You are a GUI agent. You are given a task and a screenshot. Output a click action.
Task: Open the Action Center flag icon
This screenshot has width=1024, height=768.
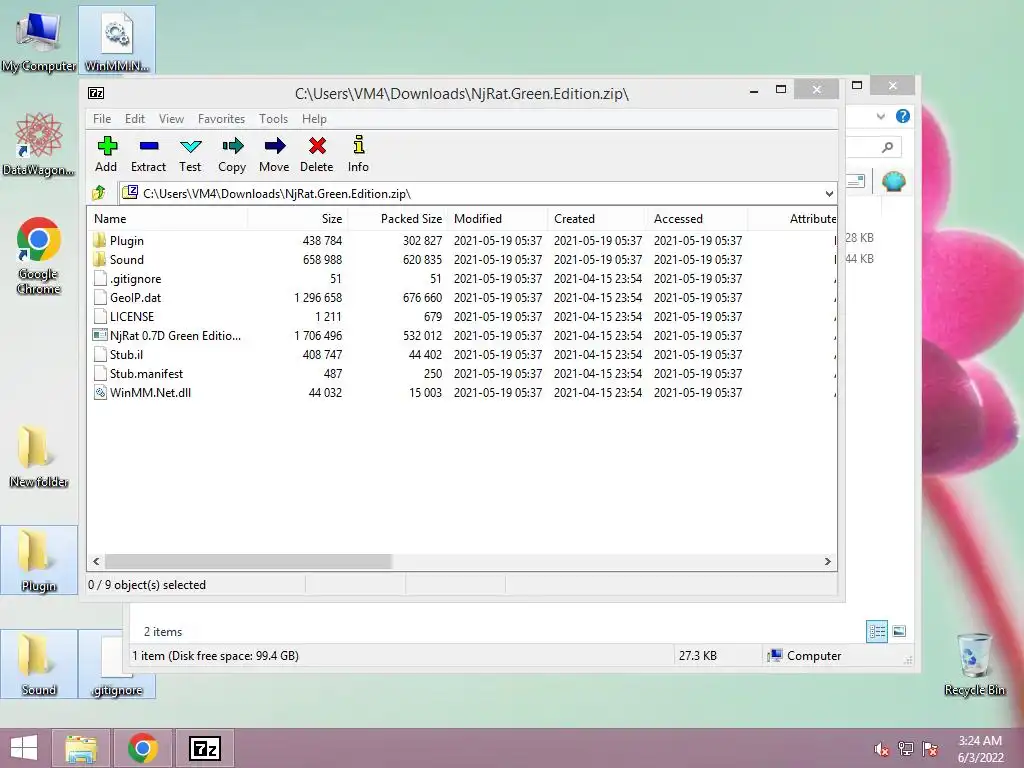click(930, 749)
